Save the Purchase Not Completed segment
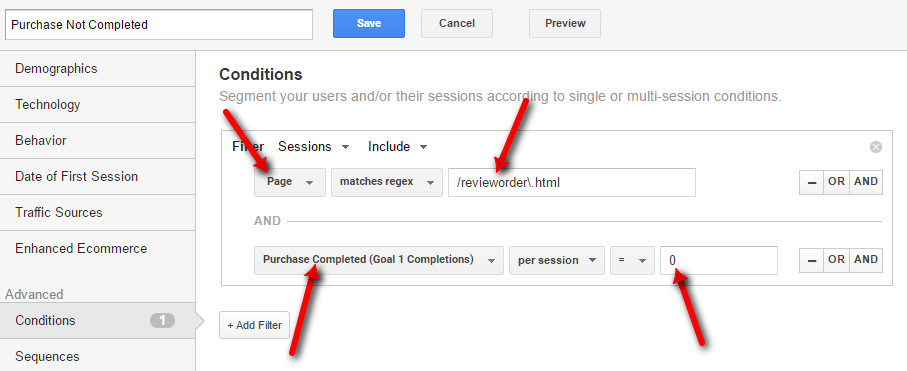907x371 pixels. tap(369, 24)
